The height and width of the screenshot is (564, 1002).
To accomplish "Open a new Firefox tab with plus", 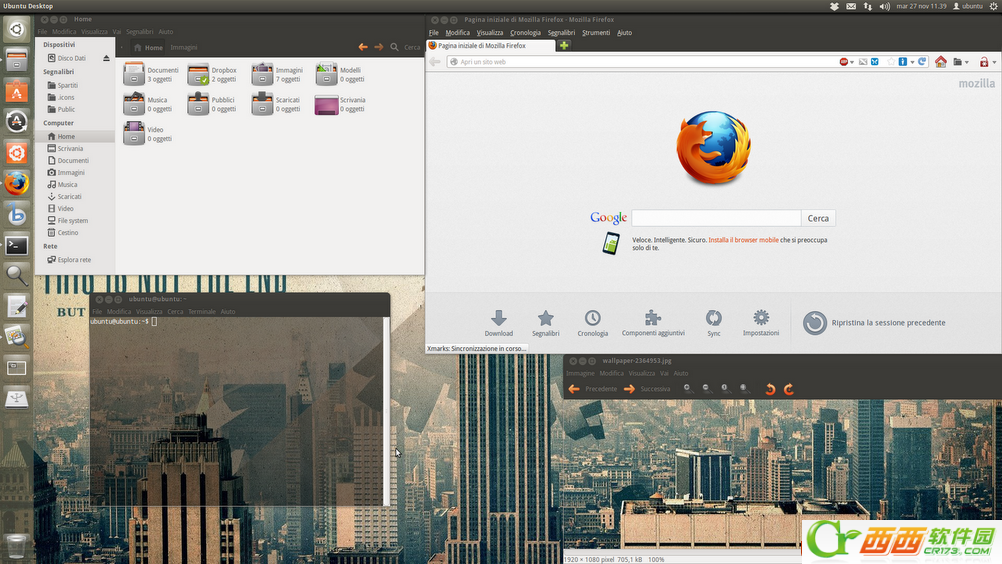I will click(564, 45).
